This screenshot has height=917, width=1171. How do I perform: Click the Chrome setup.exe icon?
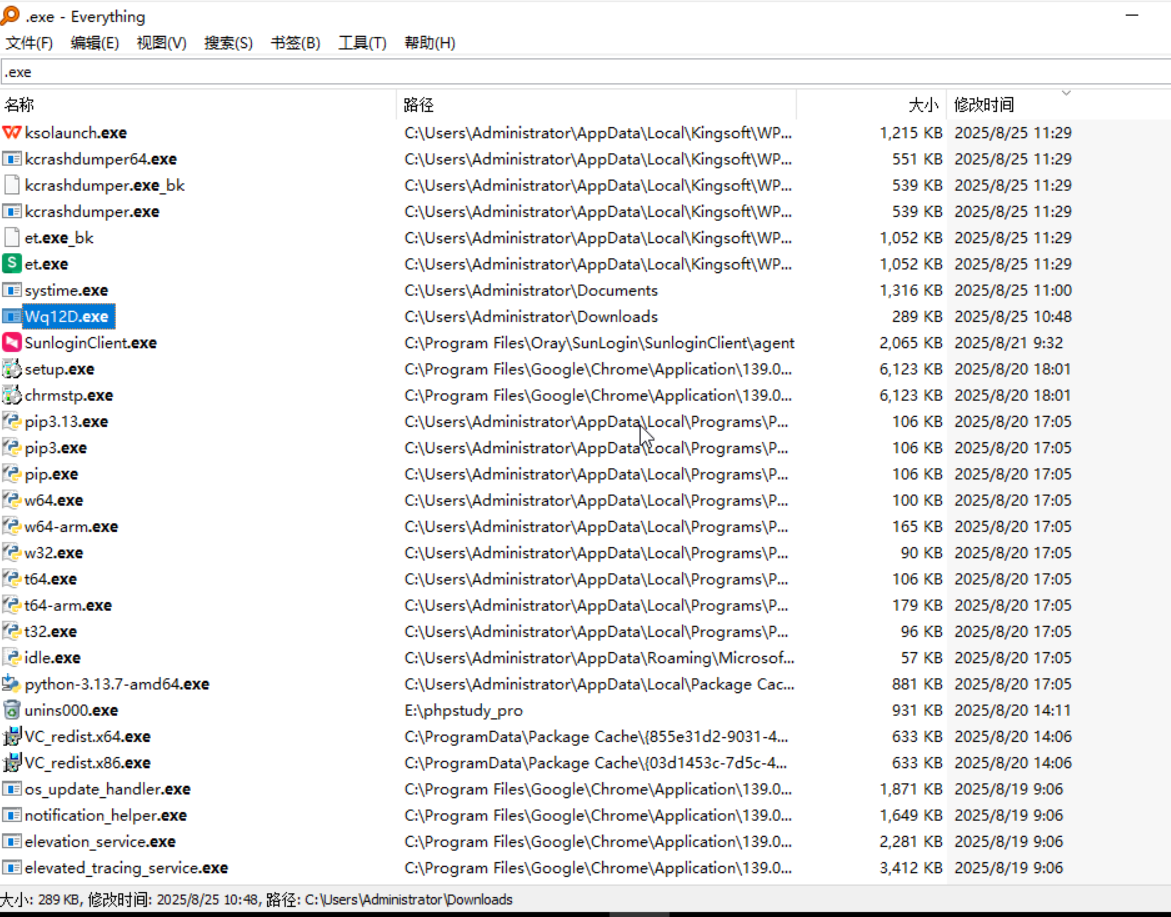[12, 368]
